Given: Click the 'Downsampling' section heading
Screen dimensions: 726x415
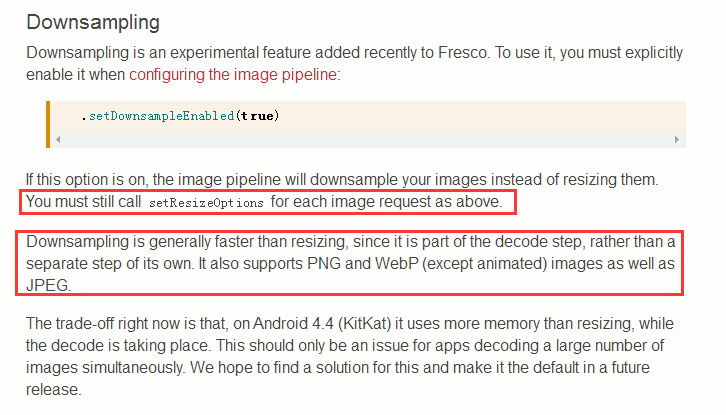Looking at the screenshot, I should click(x=93, y=22).
